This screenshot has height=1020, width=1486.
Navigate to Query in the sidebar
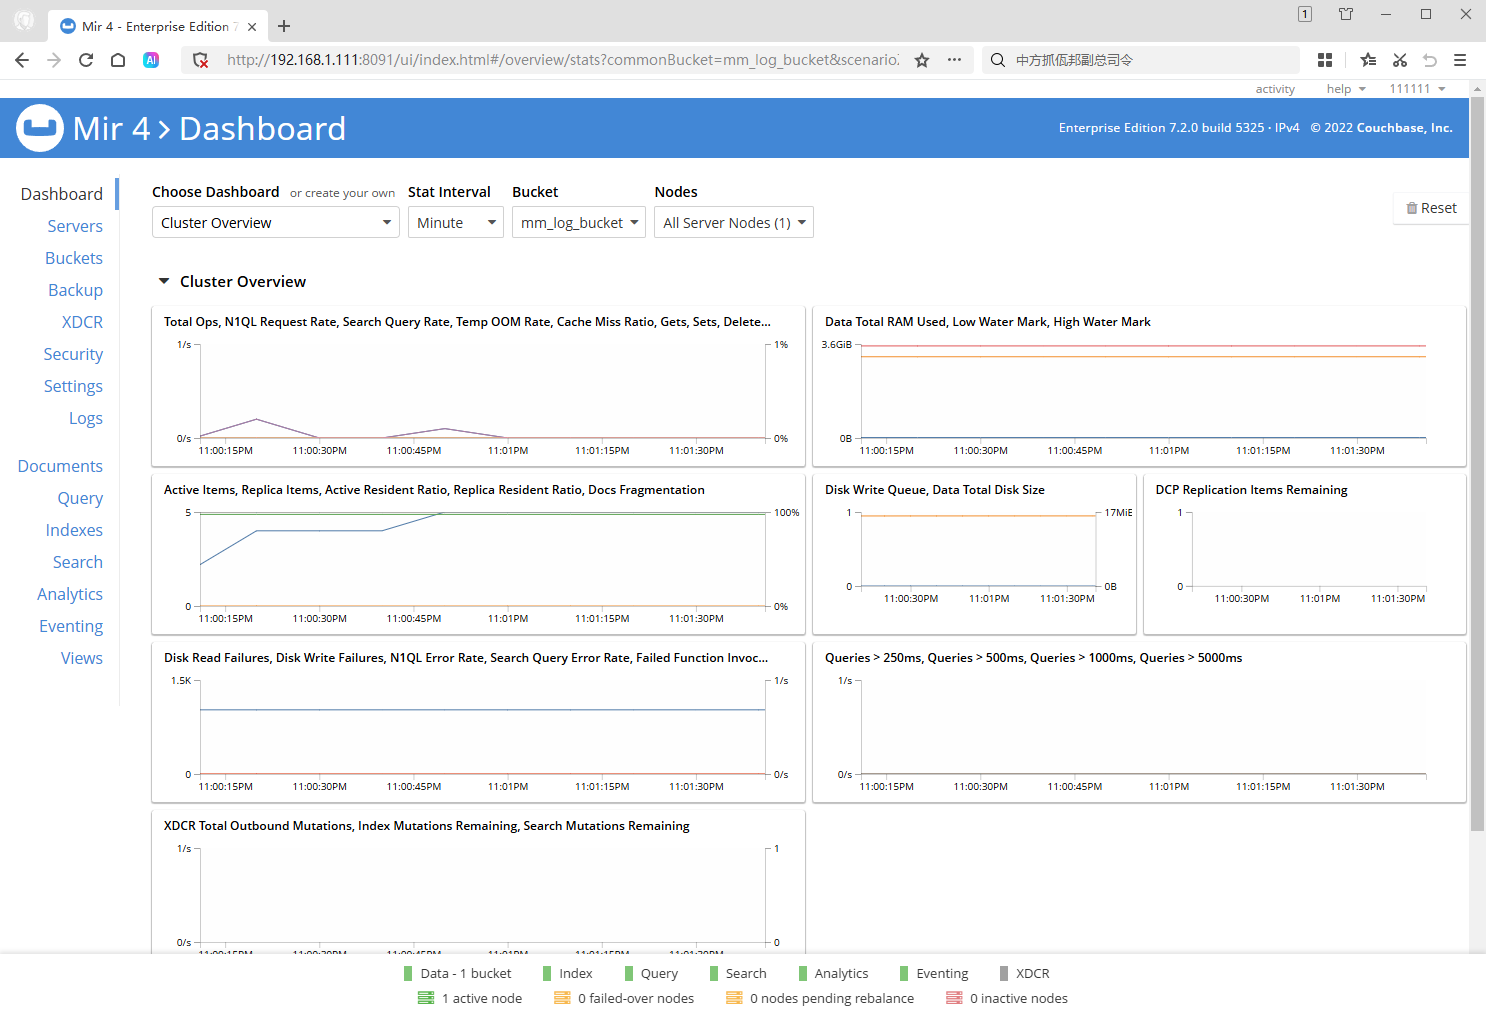coord(80,498)
